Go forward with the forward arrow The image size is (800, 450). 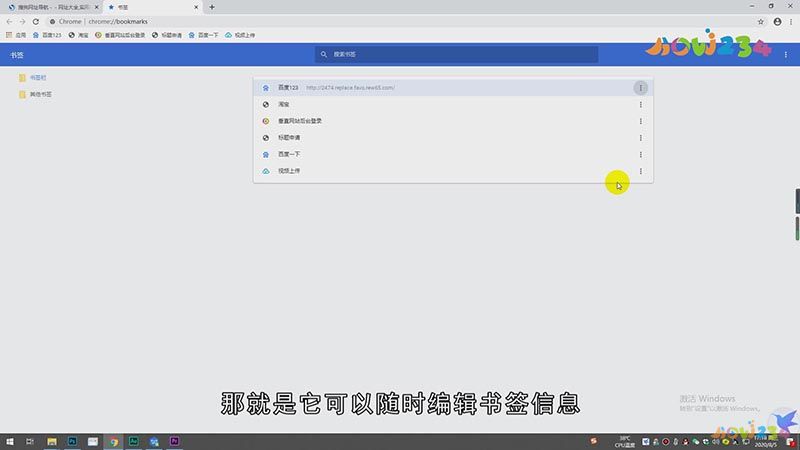point(22,22)
